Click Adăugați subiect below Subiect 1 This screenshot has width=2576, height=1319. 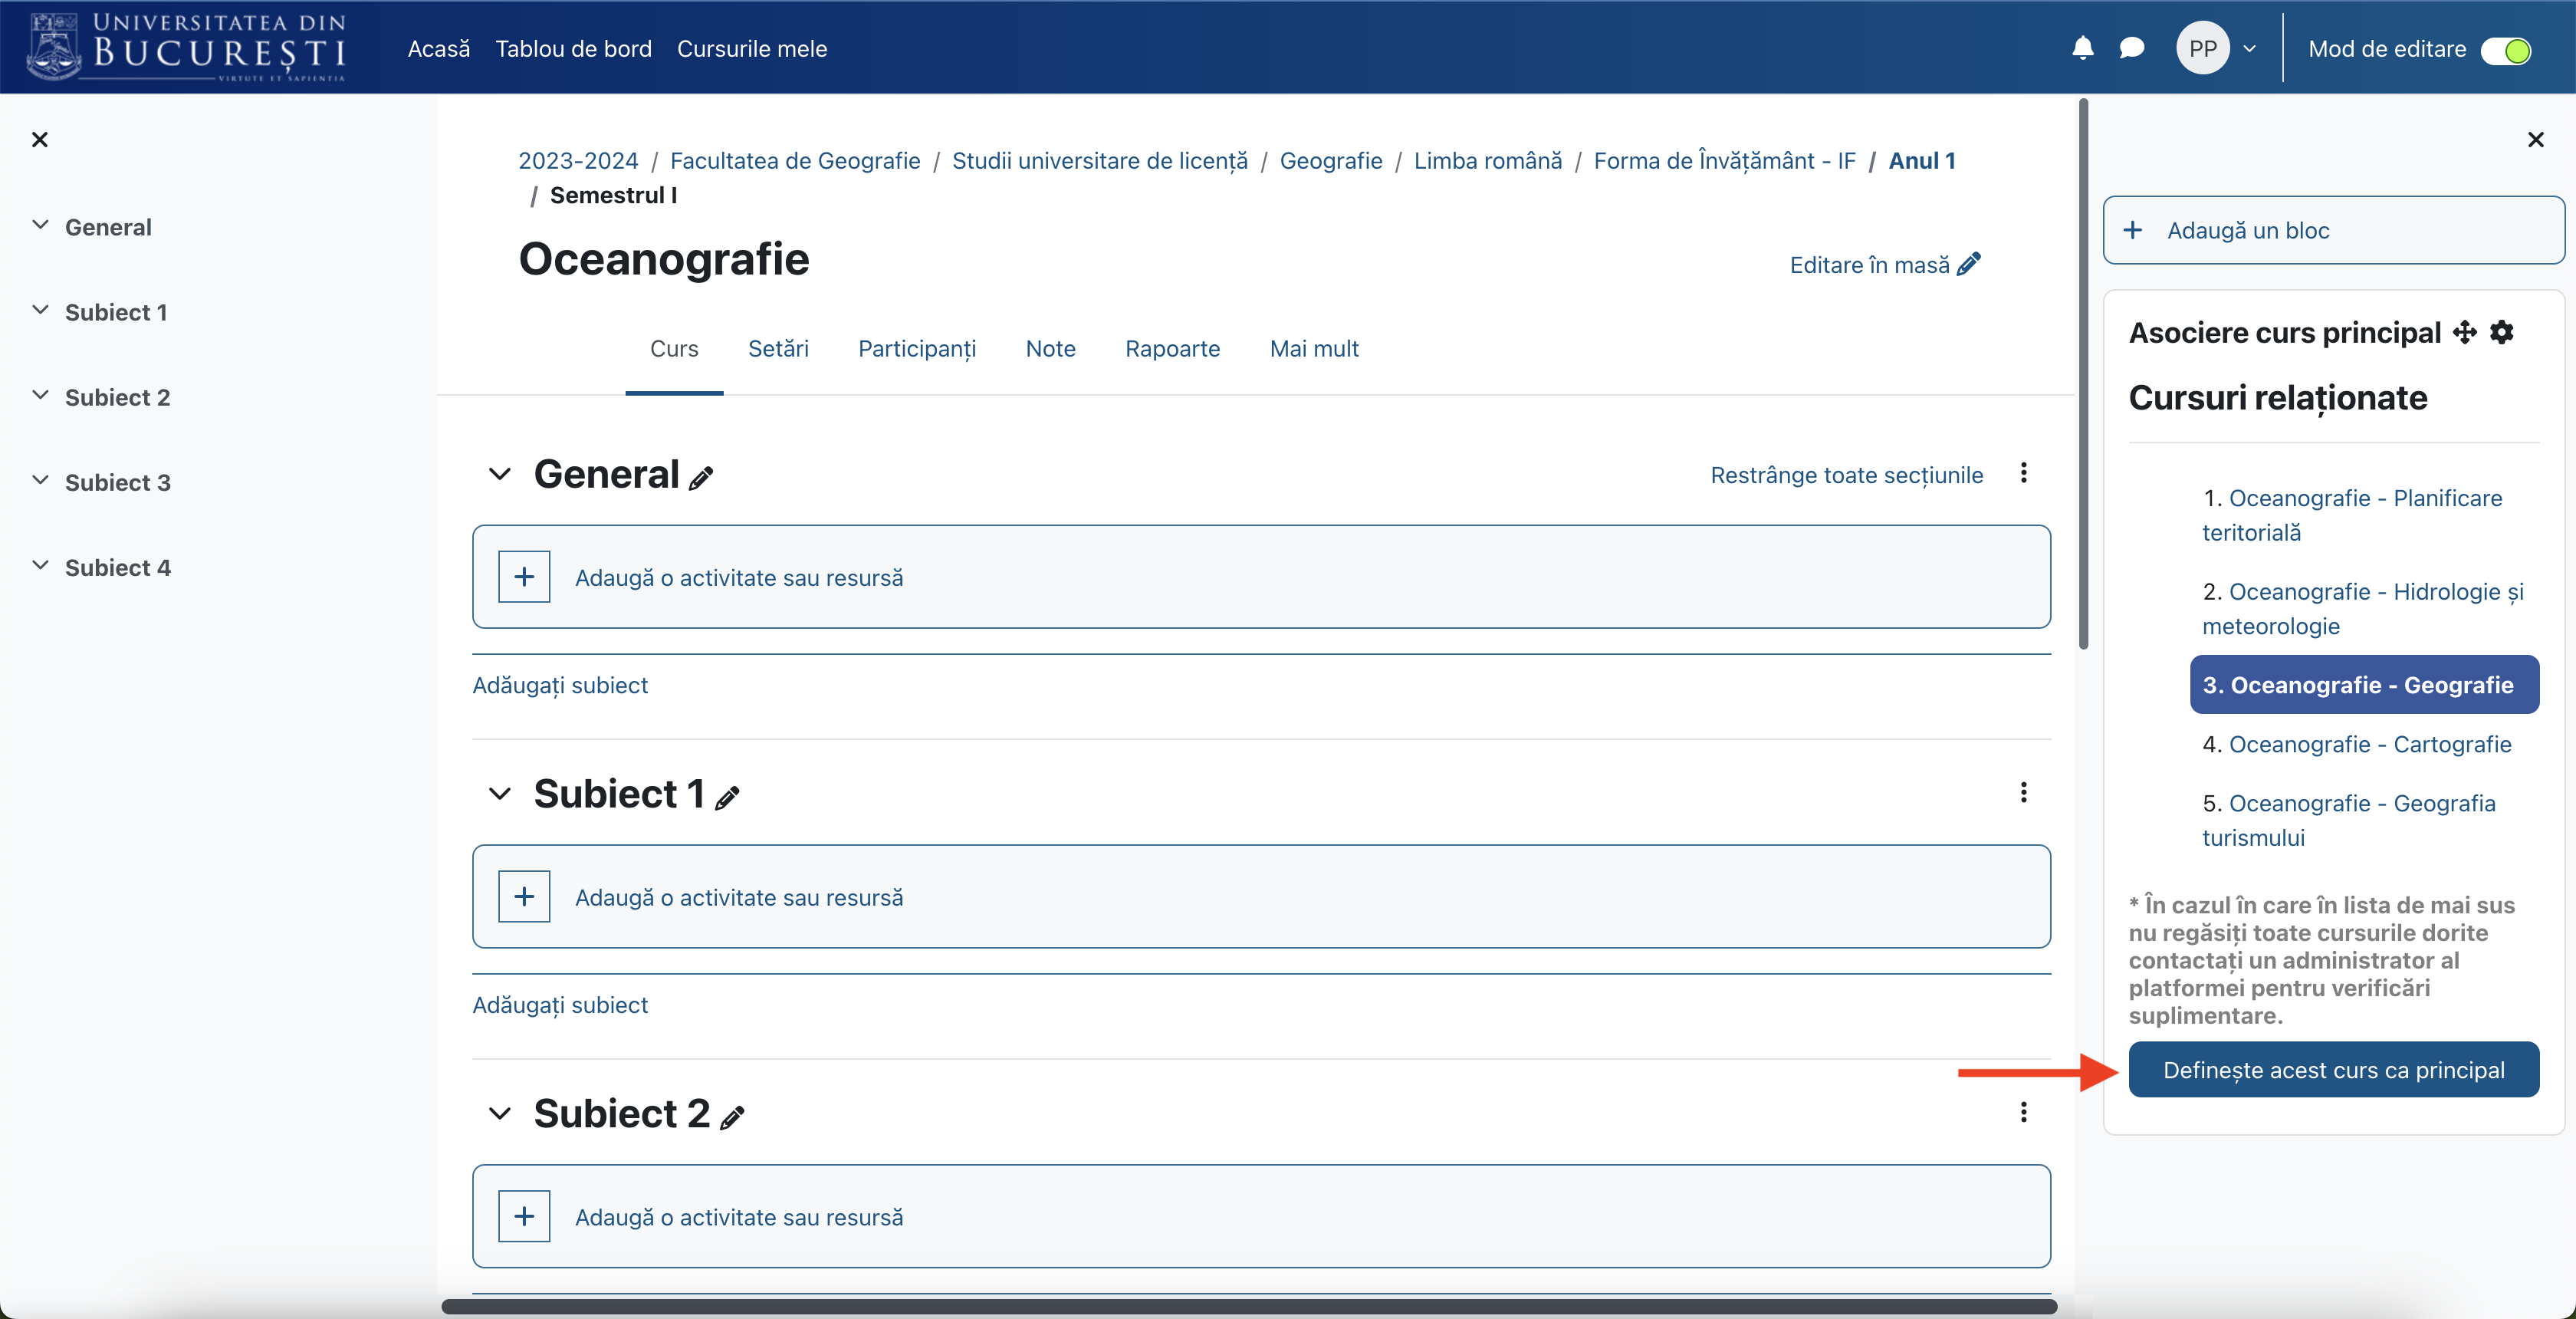pyautogui.click(x=560, y=1005)
